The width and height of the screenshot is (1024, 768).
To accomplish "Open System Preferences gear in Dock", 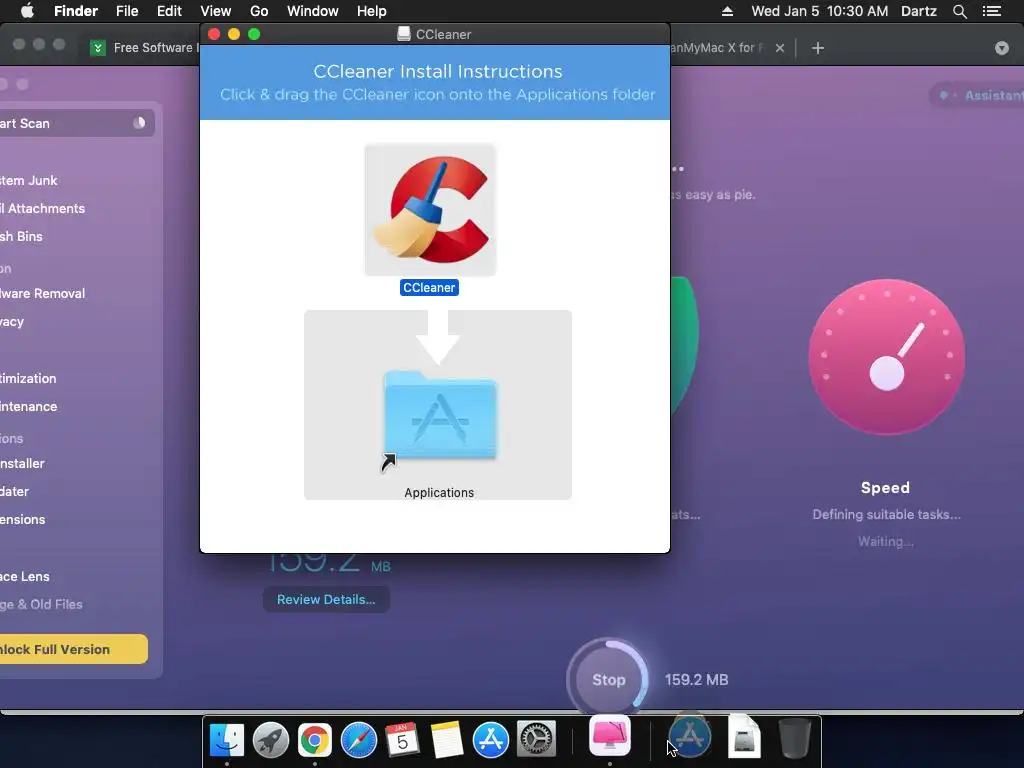I will pyautogui.click(x=536, y=740).
